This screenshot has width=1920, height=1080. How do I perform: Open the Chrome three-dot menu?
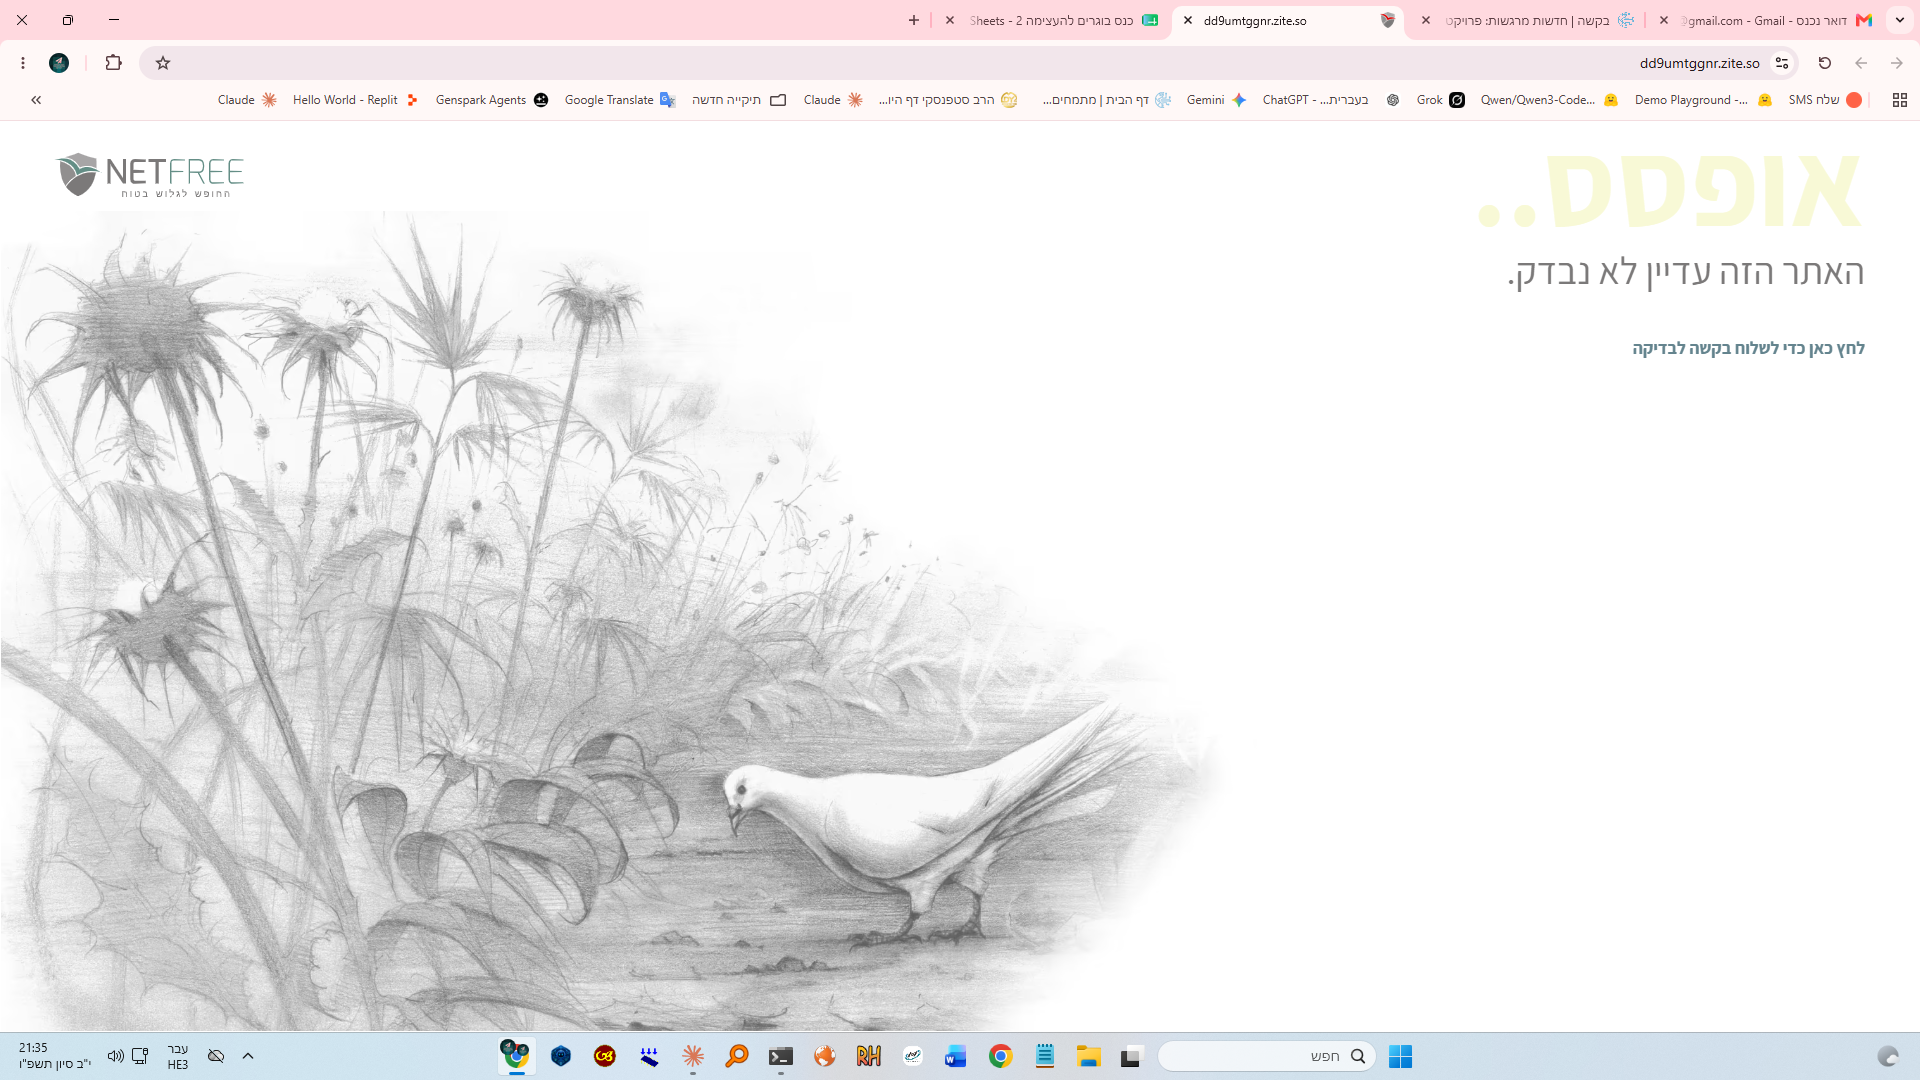coord(22,63)
